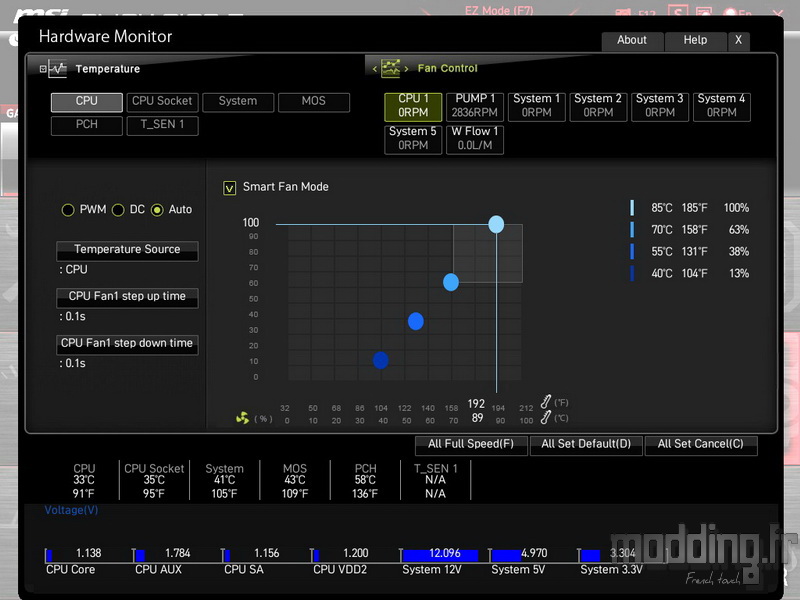
Task: Click the System 41°C temperature reading
Action: [224, 481]
